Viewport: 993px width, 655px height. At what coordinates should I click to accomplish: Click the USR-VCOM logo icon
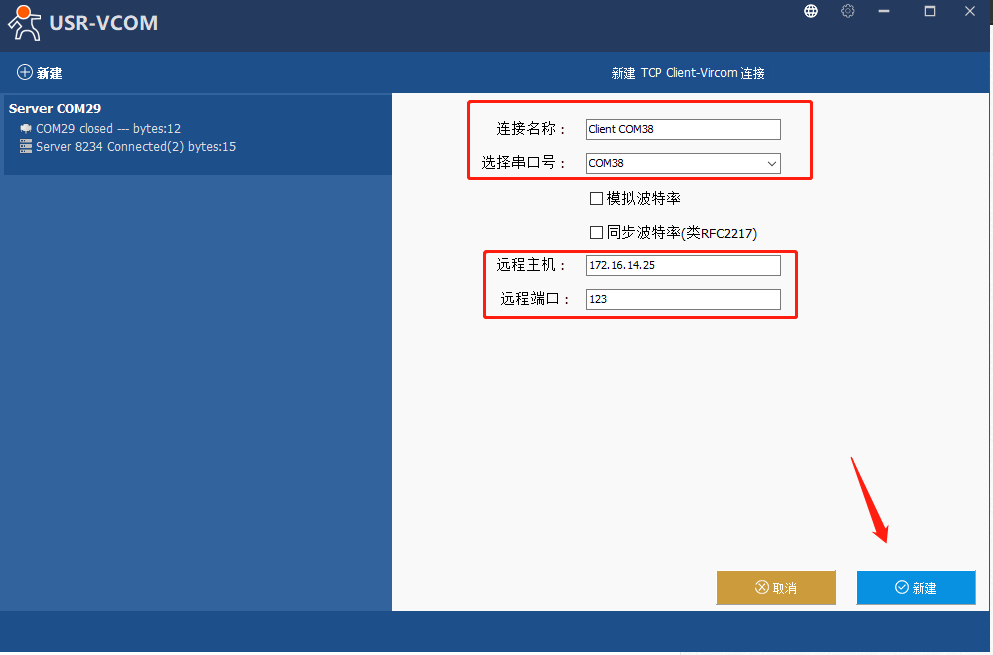(24, 22)
